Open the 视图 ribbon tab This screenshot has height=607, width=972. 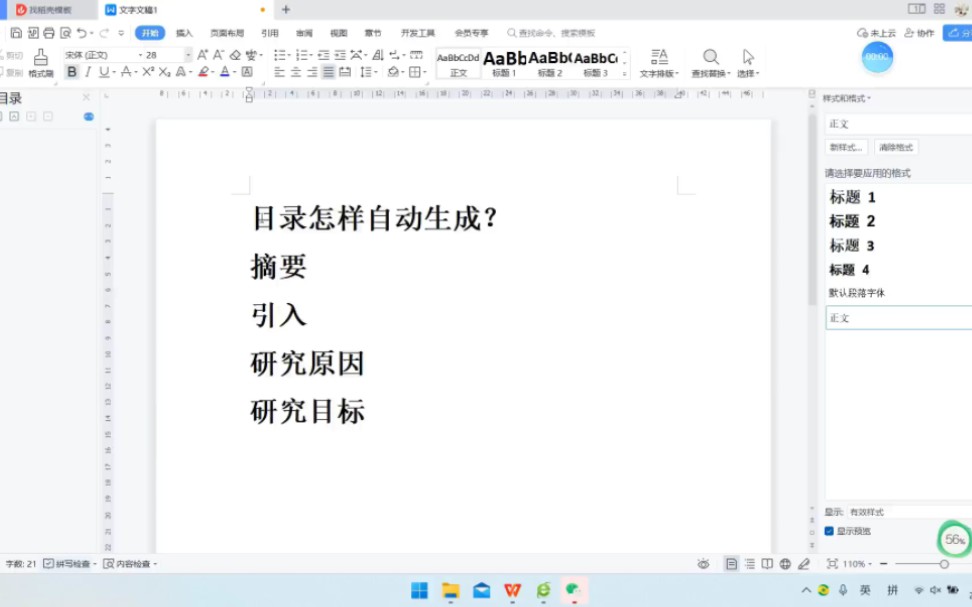(x=338, y=32)
